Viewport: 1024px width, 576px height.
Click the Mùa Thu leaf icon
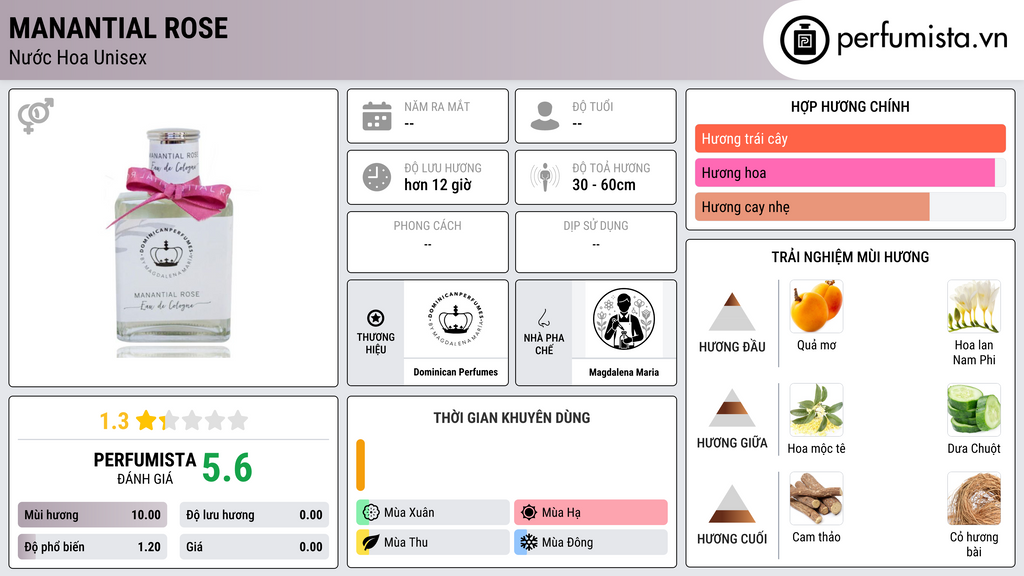point(371,542)
